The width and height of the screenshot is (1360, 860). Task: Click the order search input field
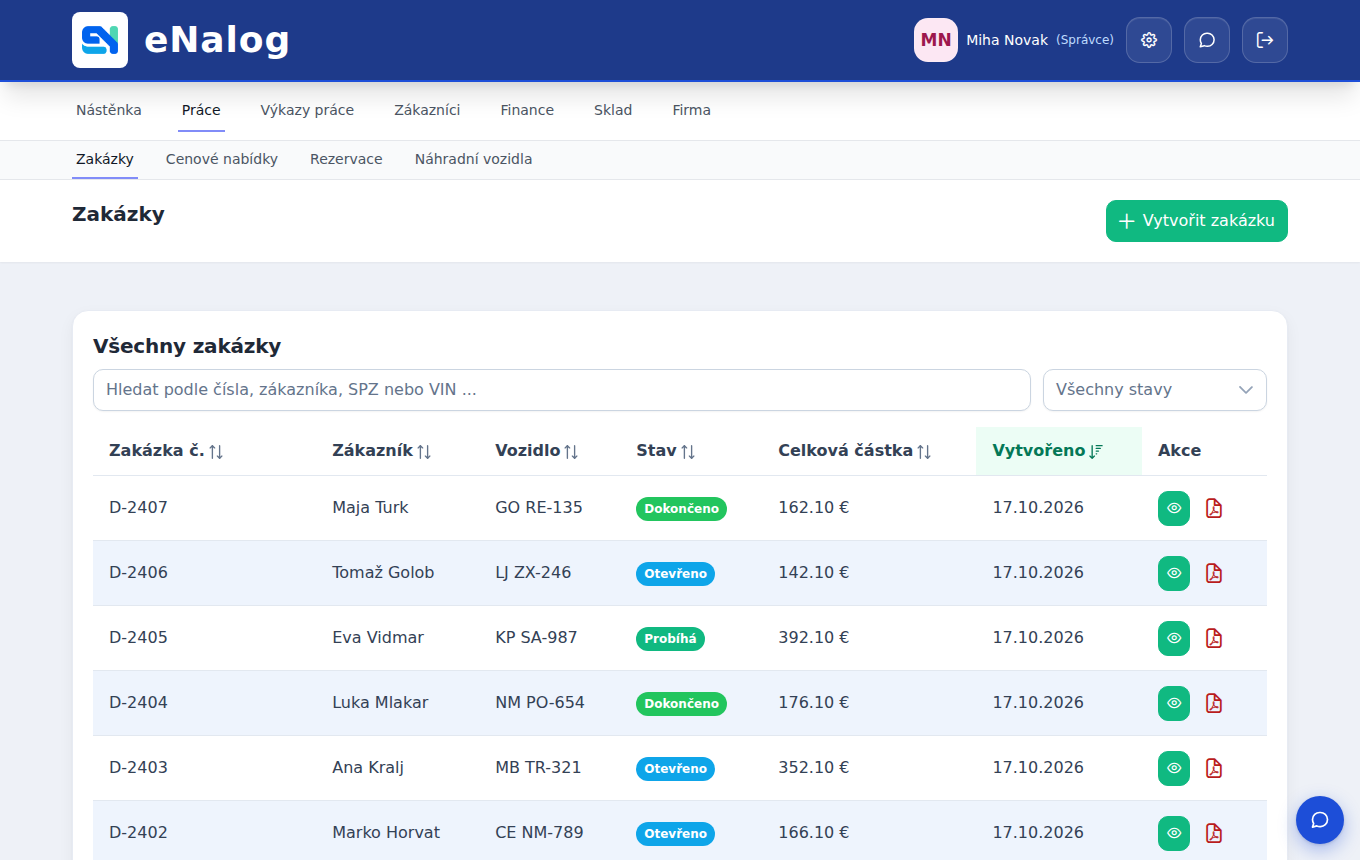point(562,390)
